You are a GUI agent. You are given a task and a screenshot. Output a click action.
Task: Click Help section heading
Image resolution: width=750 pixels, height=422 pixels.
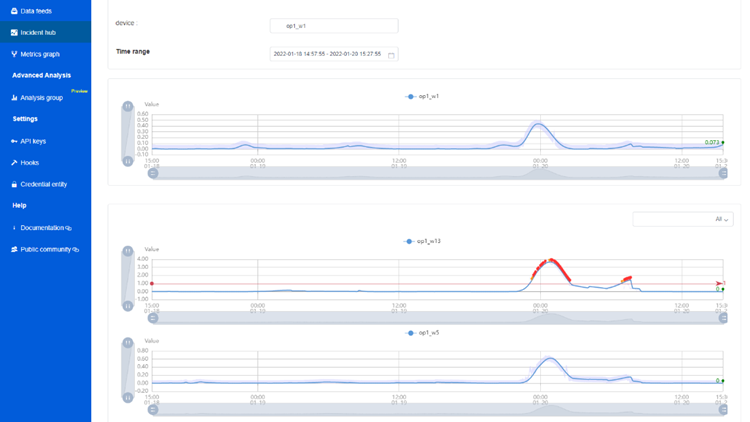coord(19,205)
